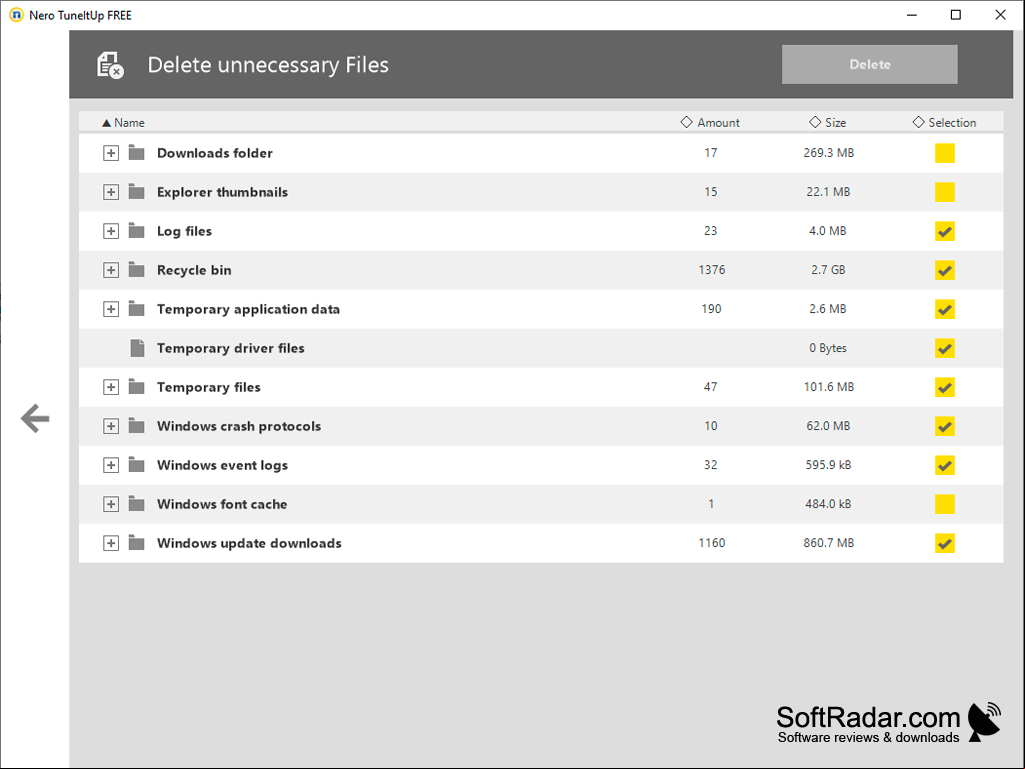Screen dimensions: 1025x769
Task: Select the Windows update downloads label
Action: point(249,543)
